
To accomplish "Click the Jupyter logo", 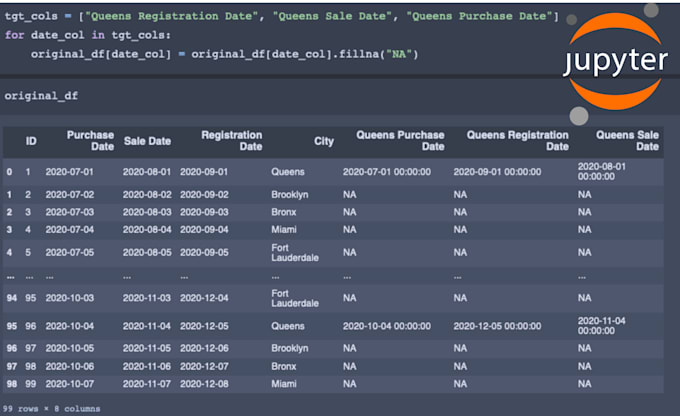I will [613, 63].
